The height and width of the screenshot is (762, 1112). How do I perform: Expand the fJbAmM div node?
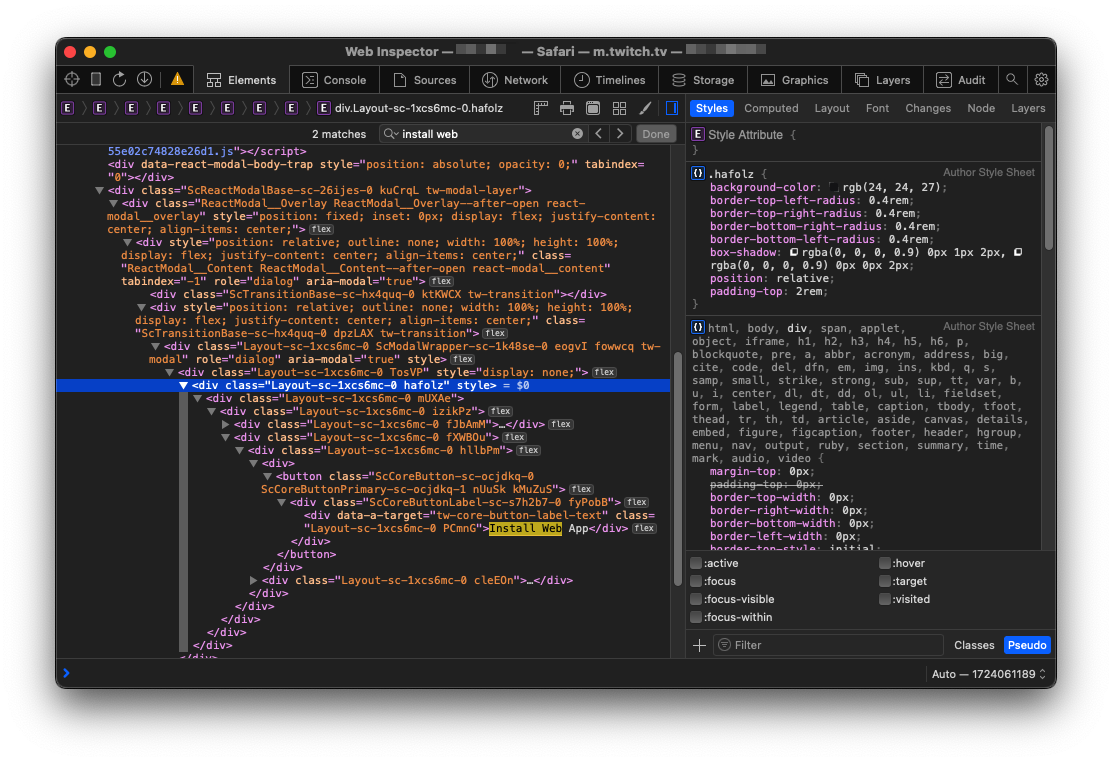click(226, 424)
